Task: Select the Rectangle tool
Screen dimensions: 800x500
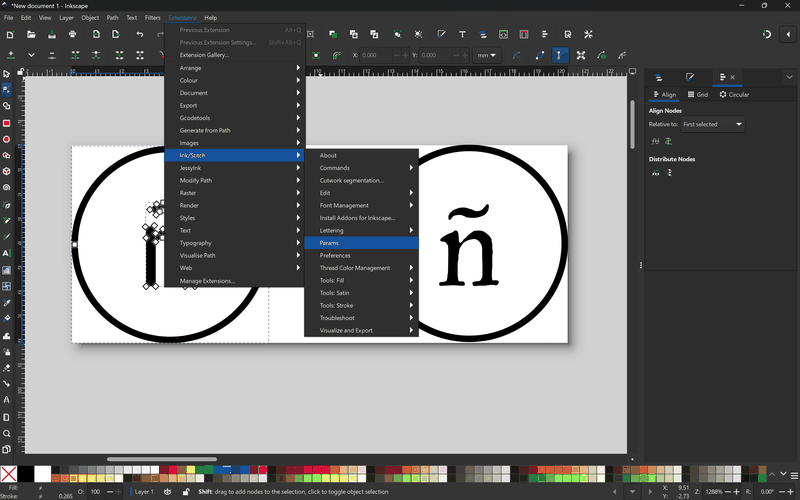Action: pos(6,123)
